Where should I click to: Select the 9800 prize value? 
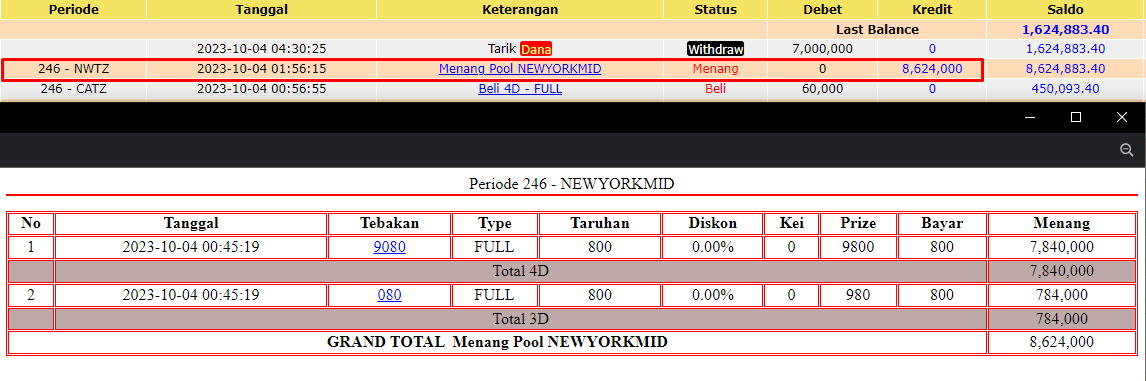[858, 247]
